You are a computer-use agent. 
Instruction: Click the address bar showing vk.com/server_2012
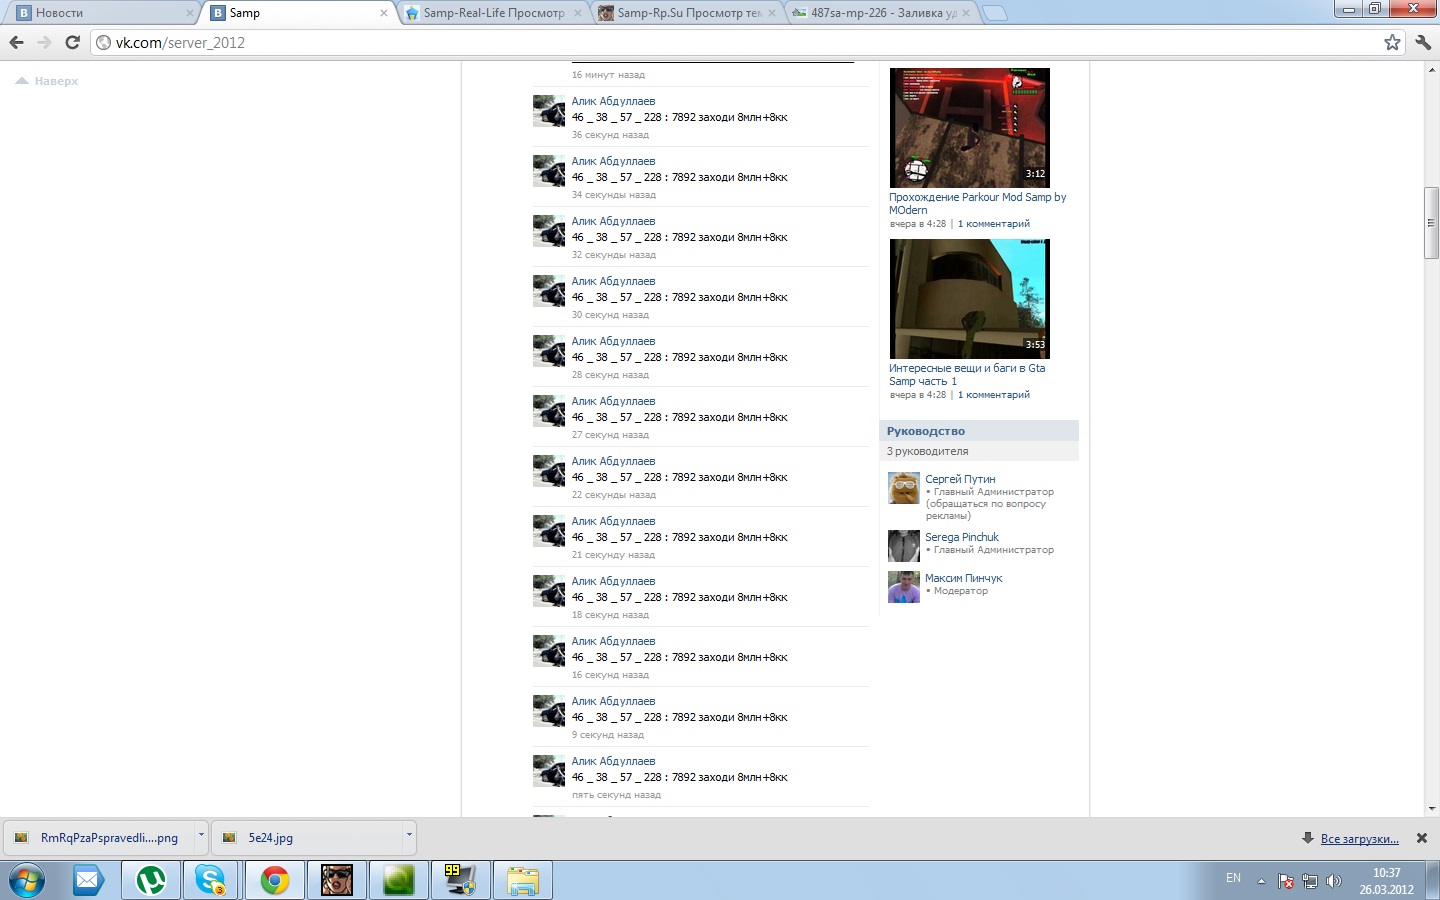point(740,42)
